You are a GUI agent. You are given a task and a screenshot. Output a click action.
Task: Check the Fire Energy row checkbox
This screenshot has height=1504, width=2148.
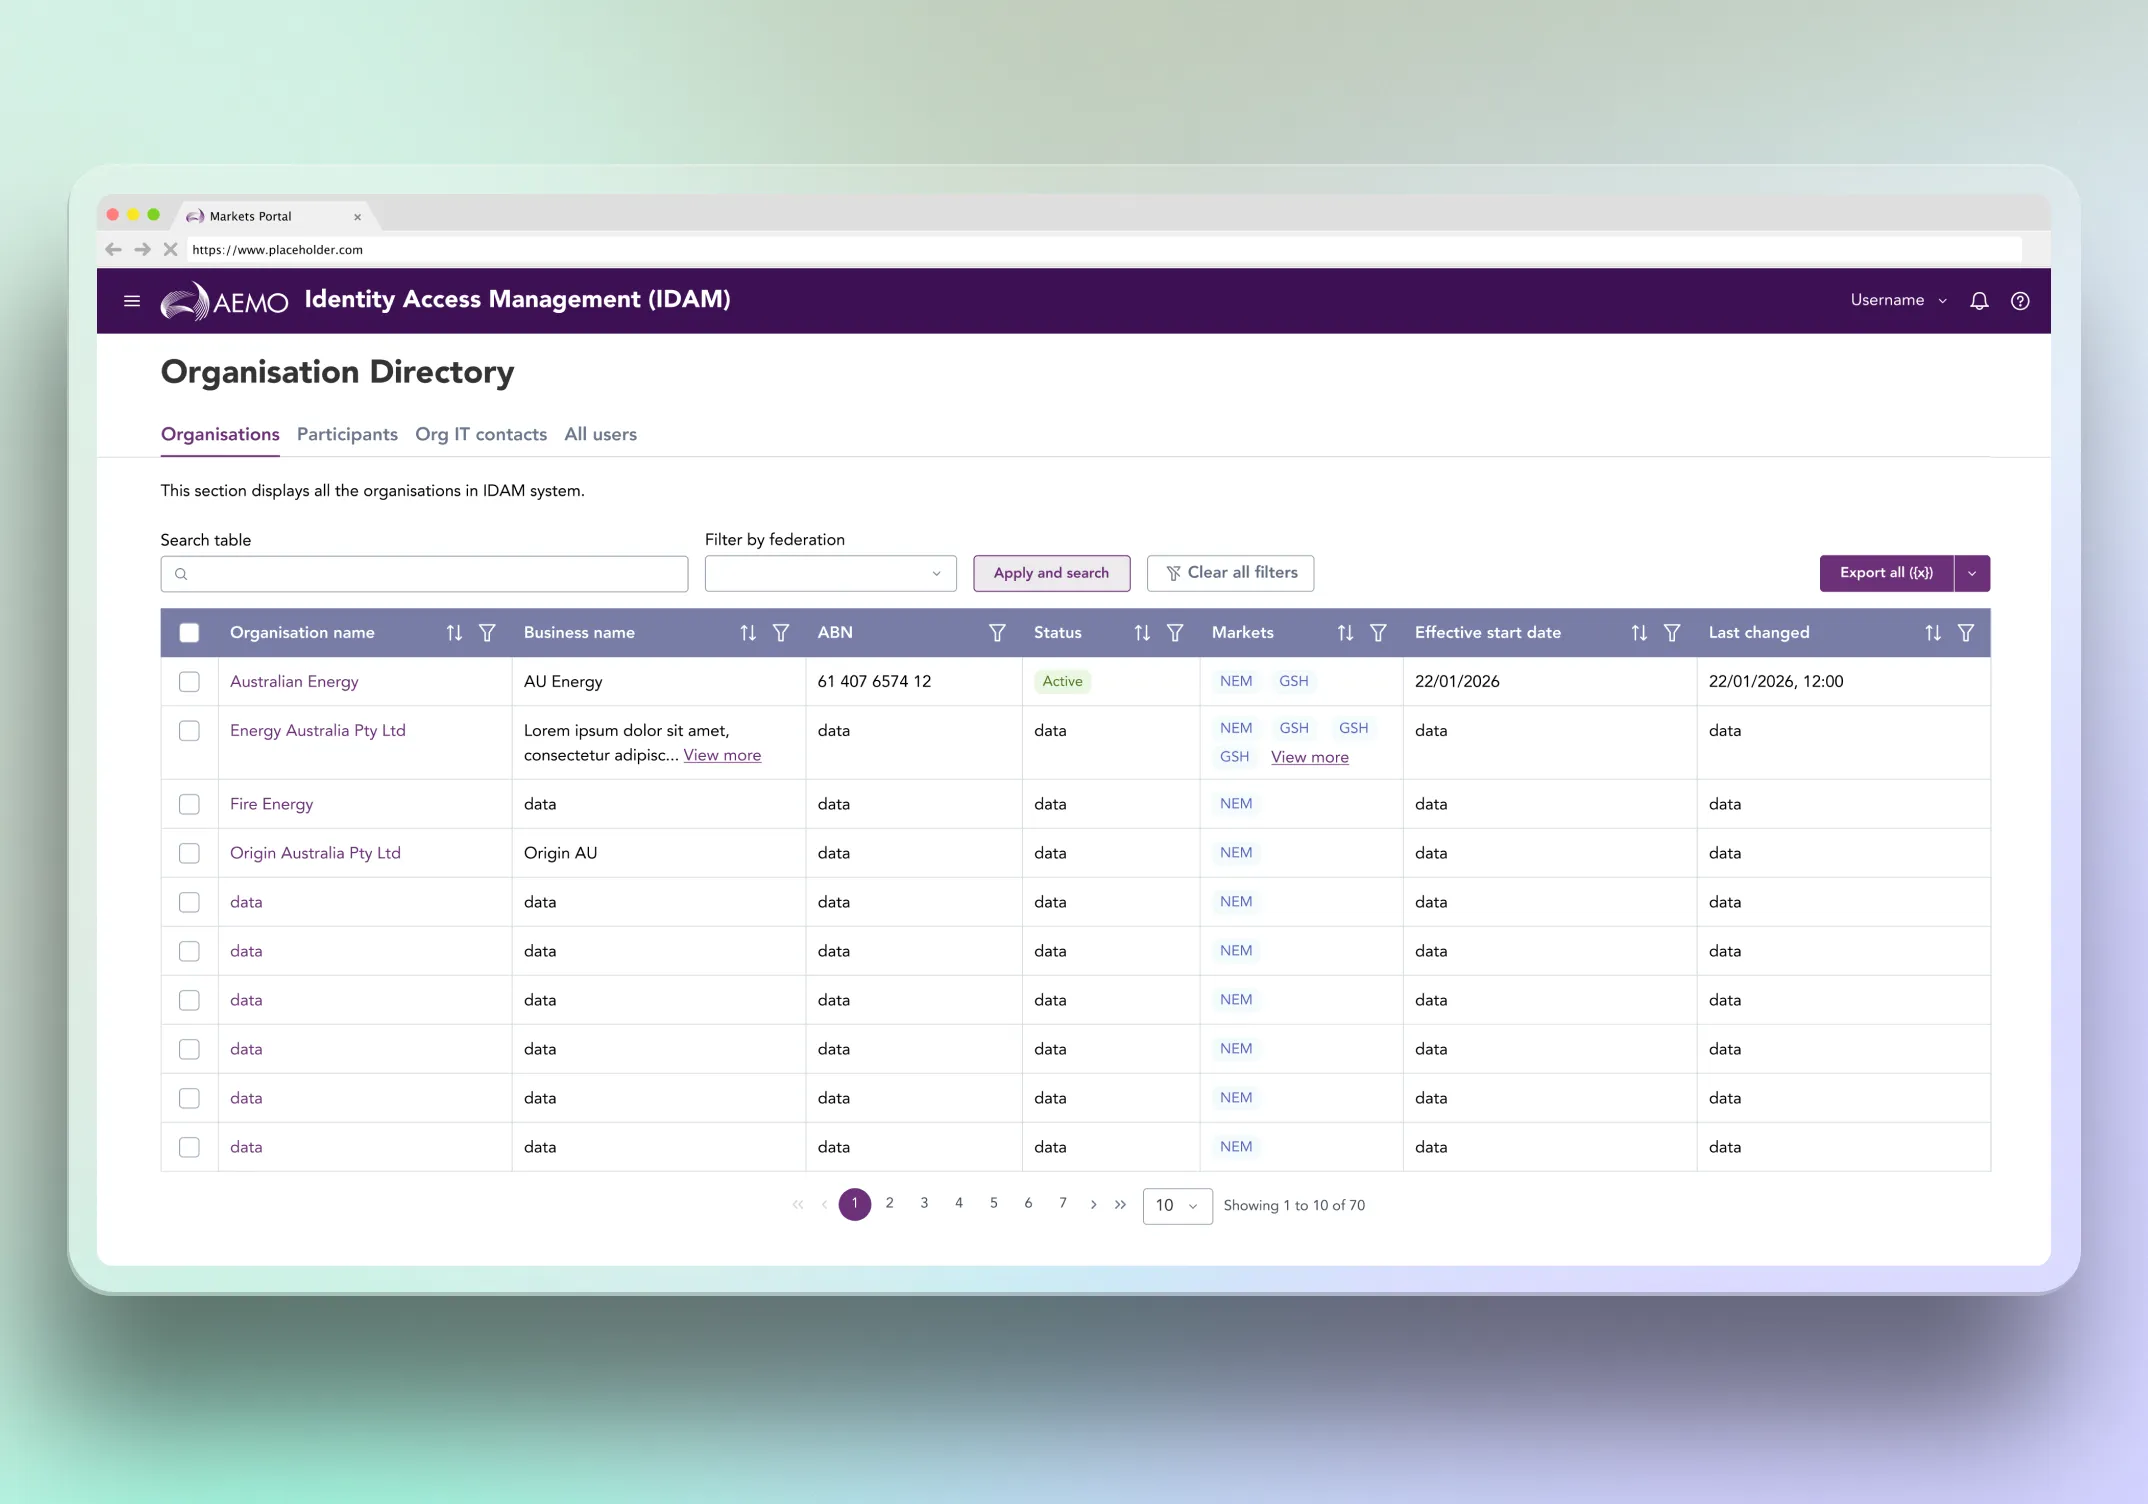[x=189, y=804]
